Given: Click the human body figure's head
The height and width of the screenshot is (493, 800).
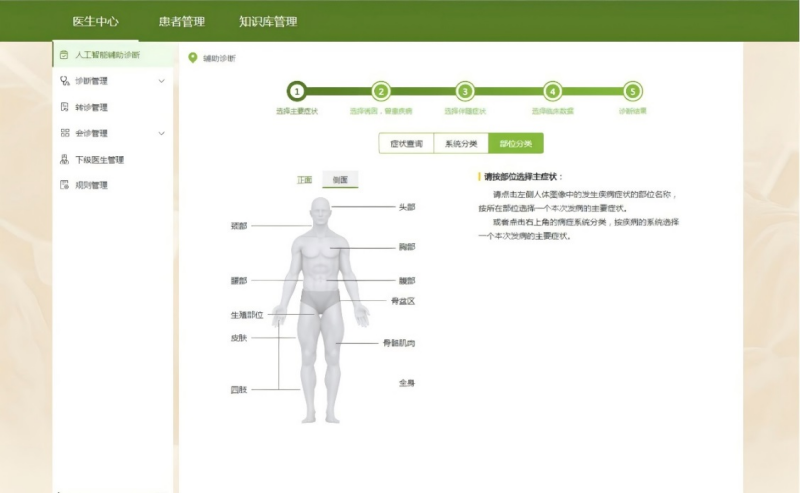Looking at the screenshot, I should (x=320, y=210).
